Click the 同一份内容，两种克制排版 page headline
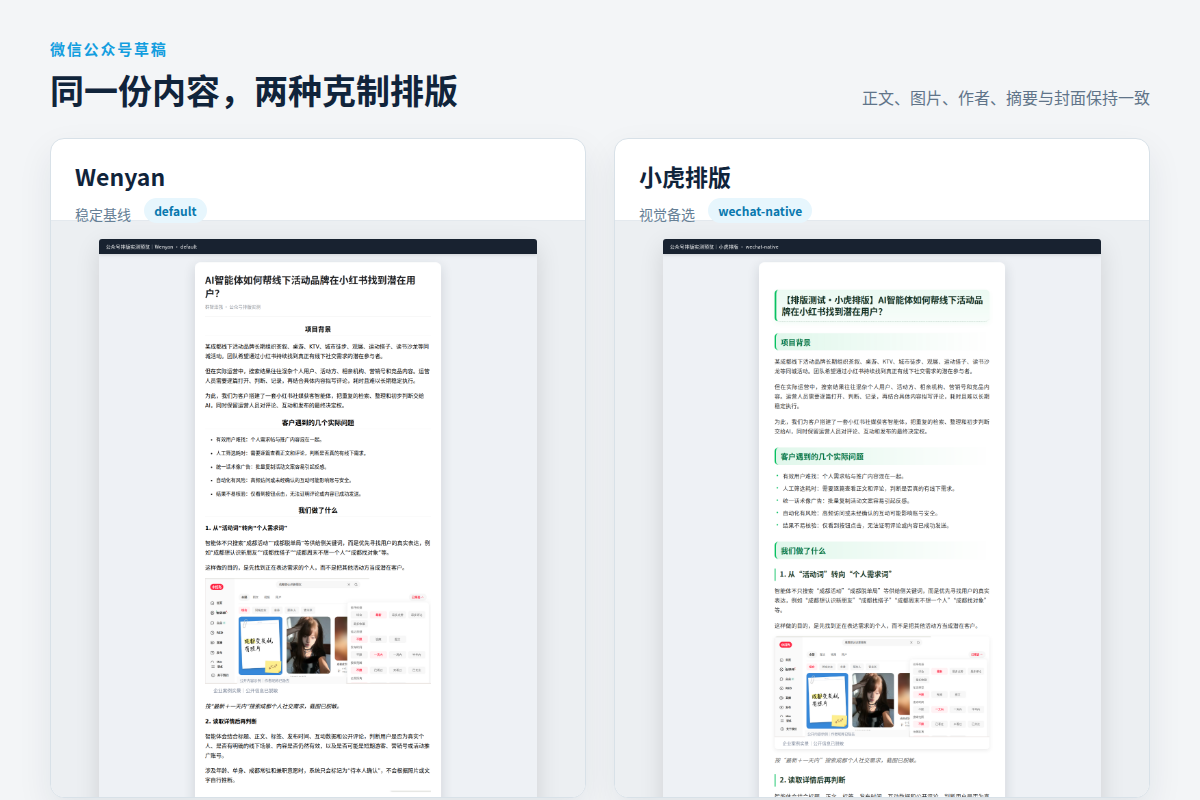The height and width of the screenshot is (800, 1200). click(254, 91)
